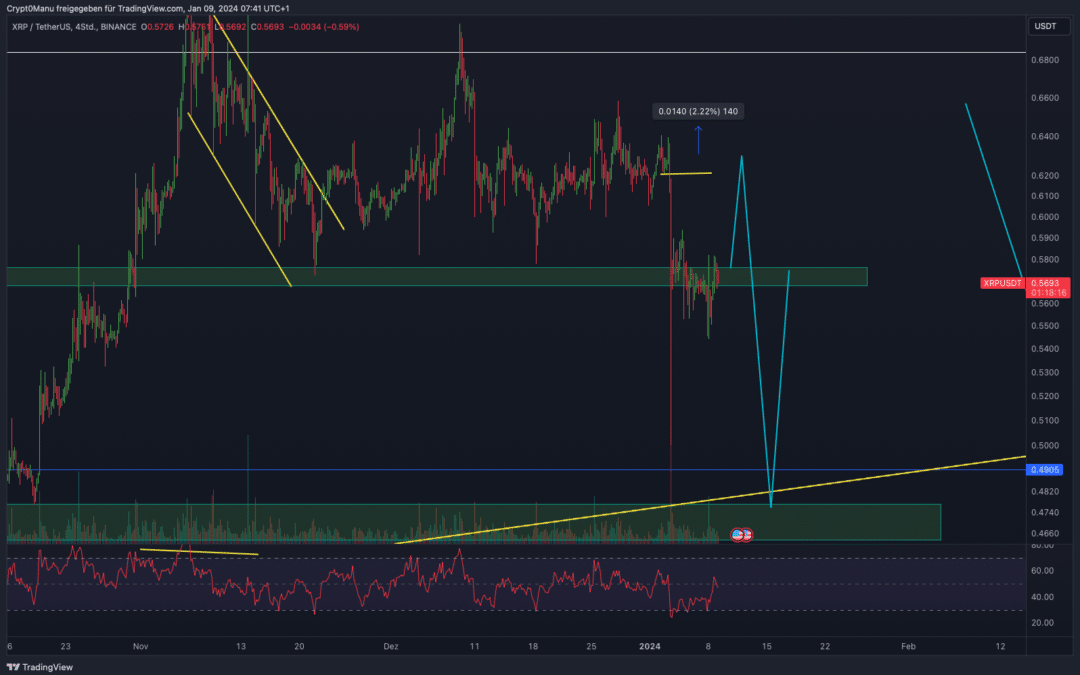Click the RSI 60.00 scale label
Image resolution: width=1080 pixels, height=675 pixels.
click(x=1042, y=571)
